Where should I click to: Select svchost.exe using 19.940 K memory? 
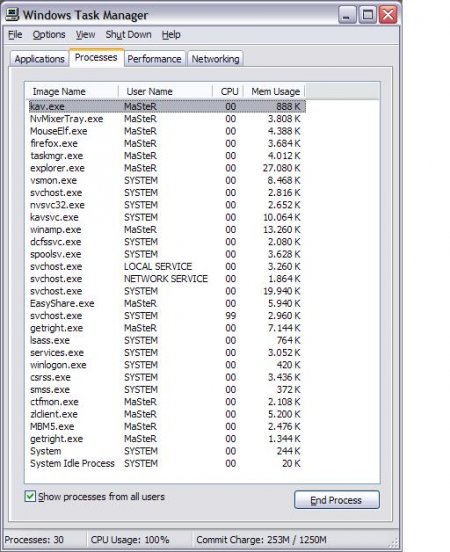[167, 291]
